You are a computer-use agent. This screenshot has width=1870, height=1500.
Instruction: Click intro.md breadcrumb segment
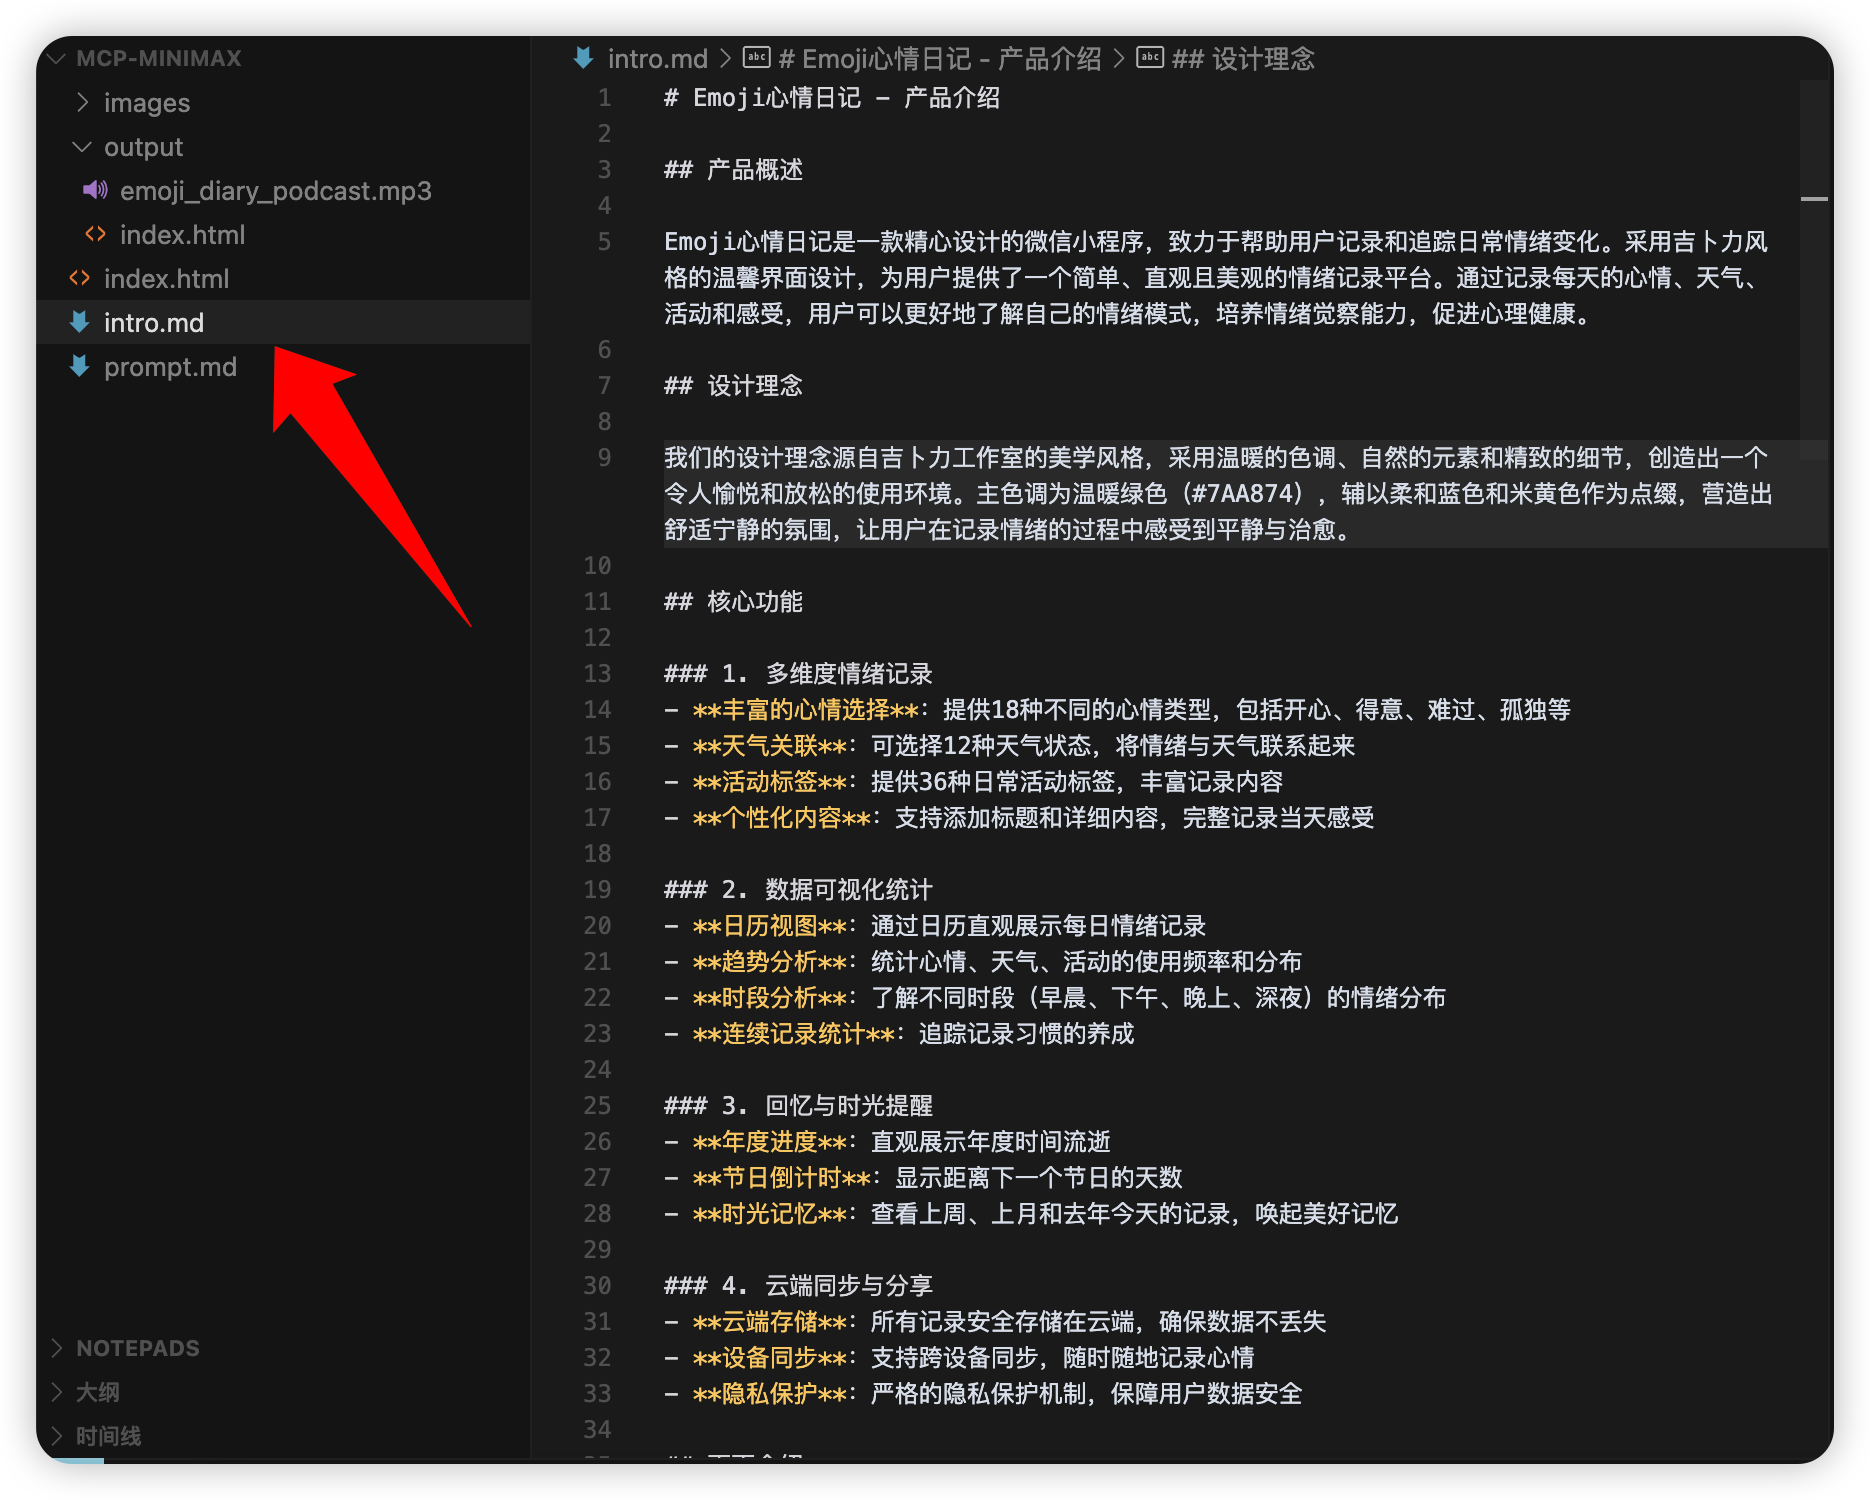tap(657, 58)
